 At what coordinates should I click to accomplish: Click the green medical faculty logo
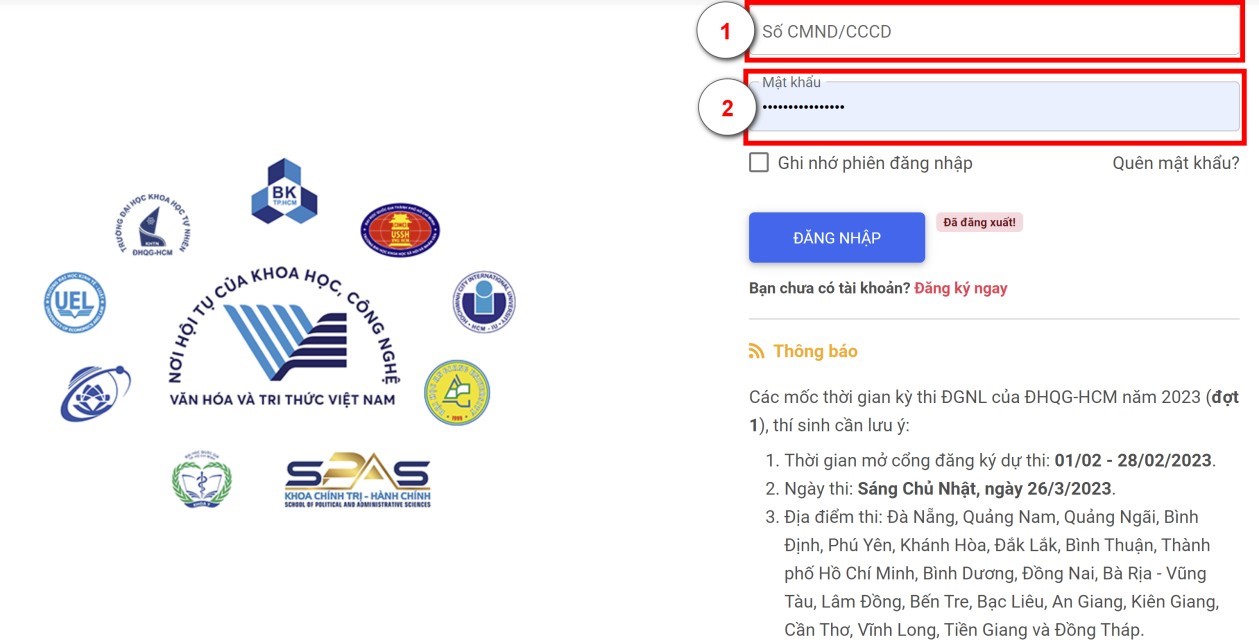201,479
